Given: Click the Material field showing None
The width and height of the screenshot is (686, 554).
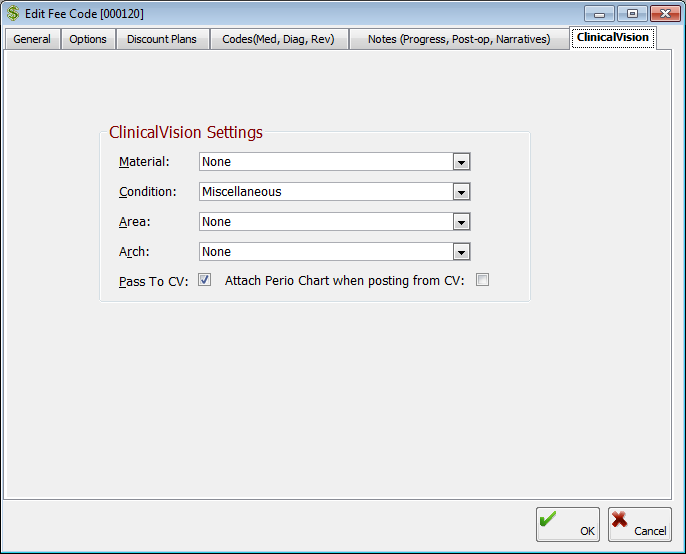Looking at the screenshot, I should click(x=326, y=162).
